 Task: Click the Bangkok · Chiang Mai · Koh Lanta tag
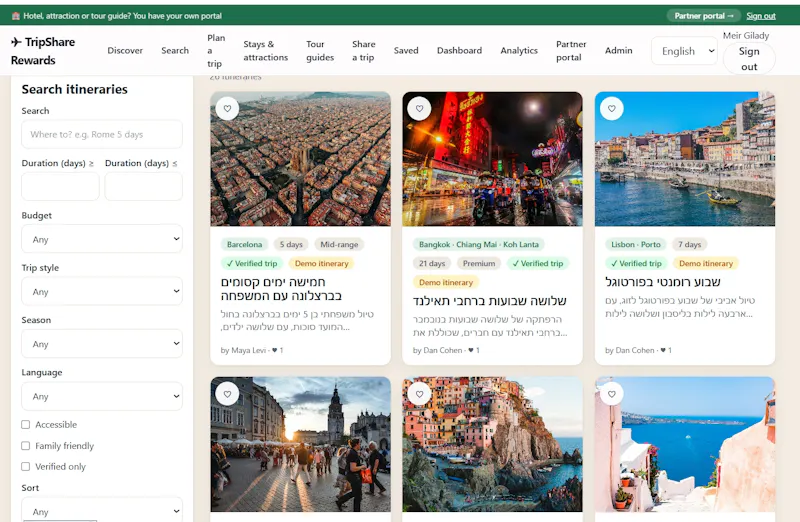pos(479,244)
